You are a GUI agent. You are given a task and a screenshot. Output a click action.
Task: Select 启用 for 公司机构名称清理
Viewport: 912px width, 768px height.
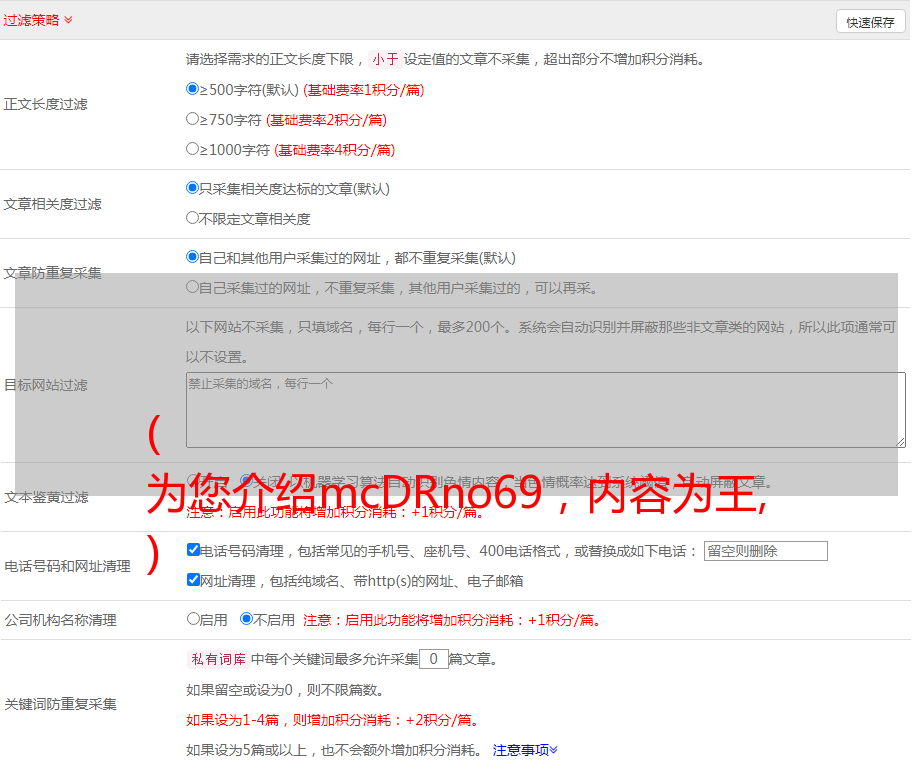(x=193, y=618)
